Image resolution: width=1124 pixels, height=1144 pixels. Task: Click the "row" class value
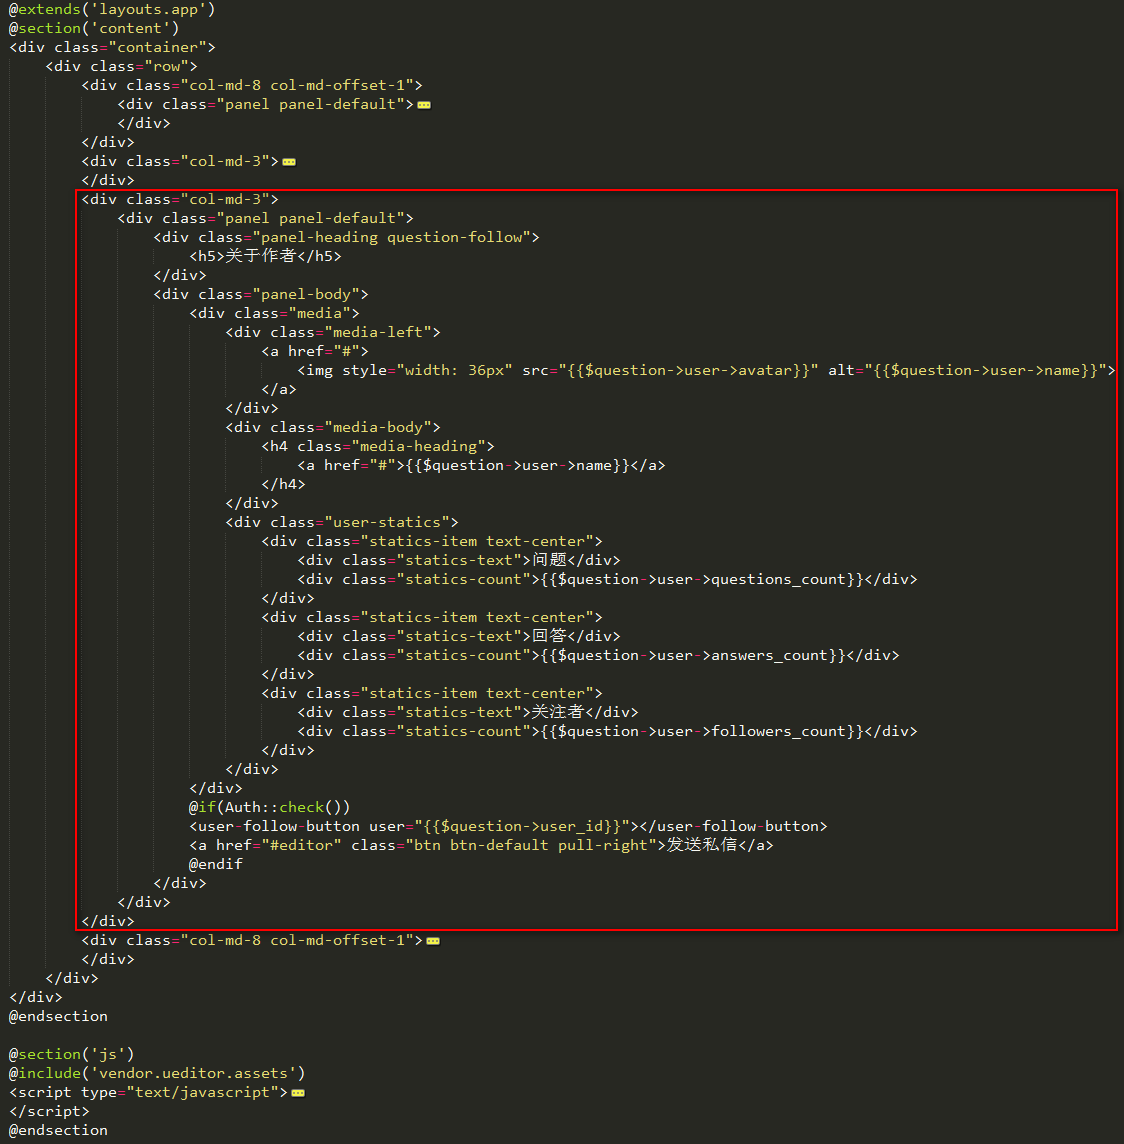(x=166, y=66)
